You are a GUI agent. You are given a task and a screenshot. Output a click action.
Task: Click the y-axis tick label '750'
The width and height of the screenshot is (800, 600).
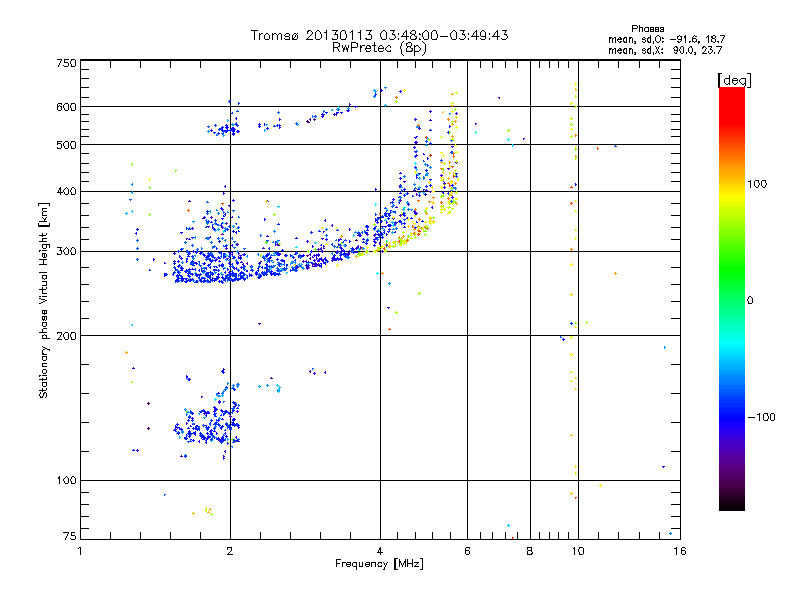pos(66,63)
